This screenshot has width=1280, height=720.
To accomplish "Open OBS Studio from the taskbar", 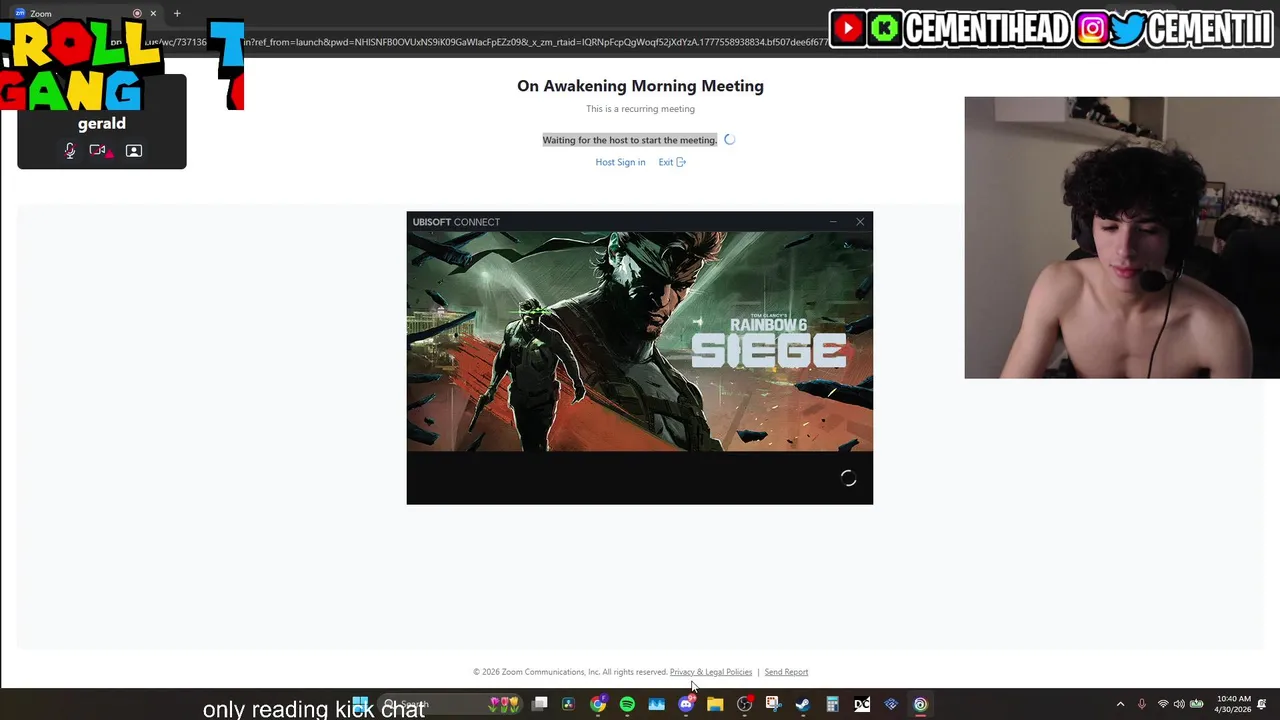I will tap(744, 704).
